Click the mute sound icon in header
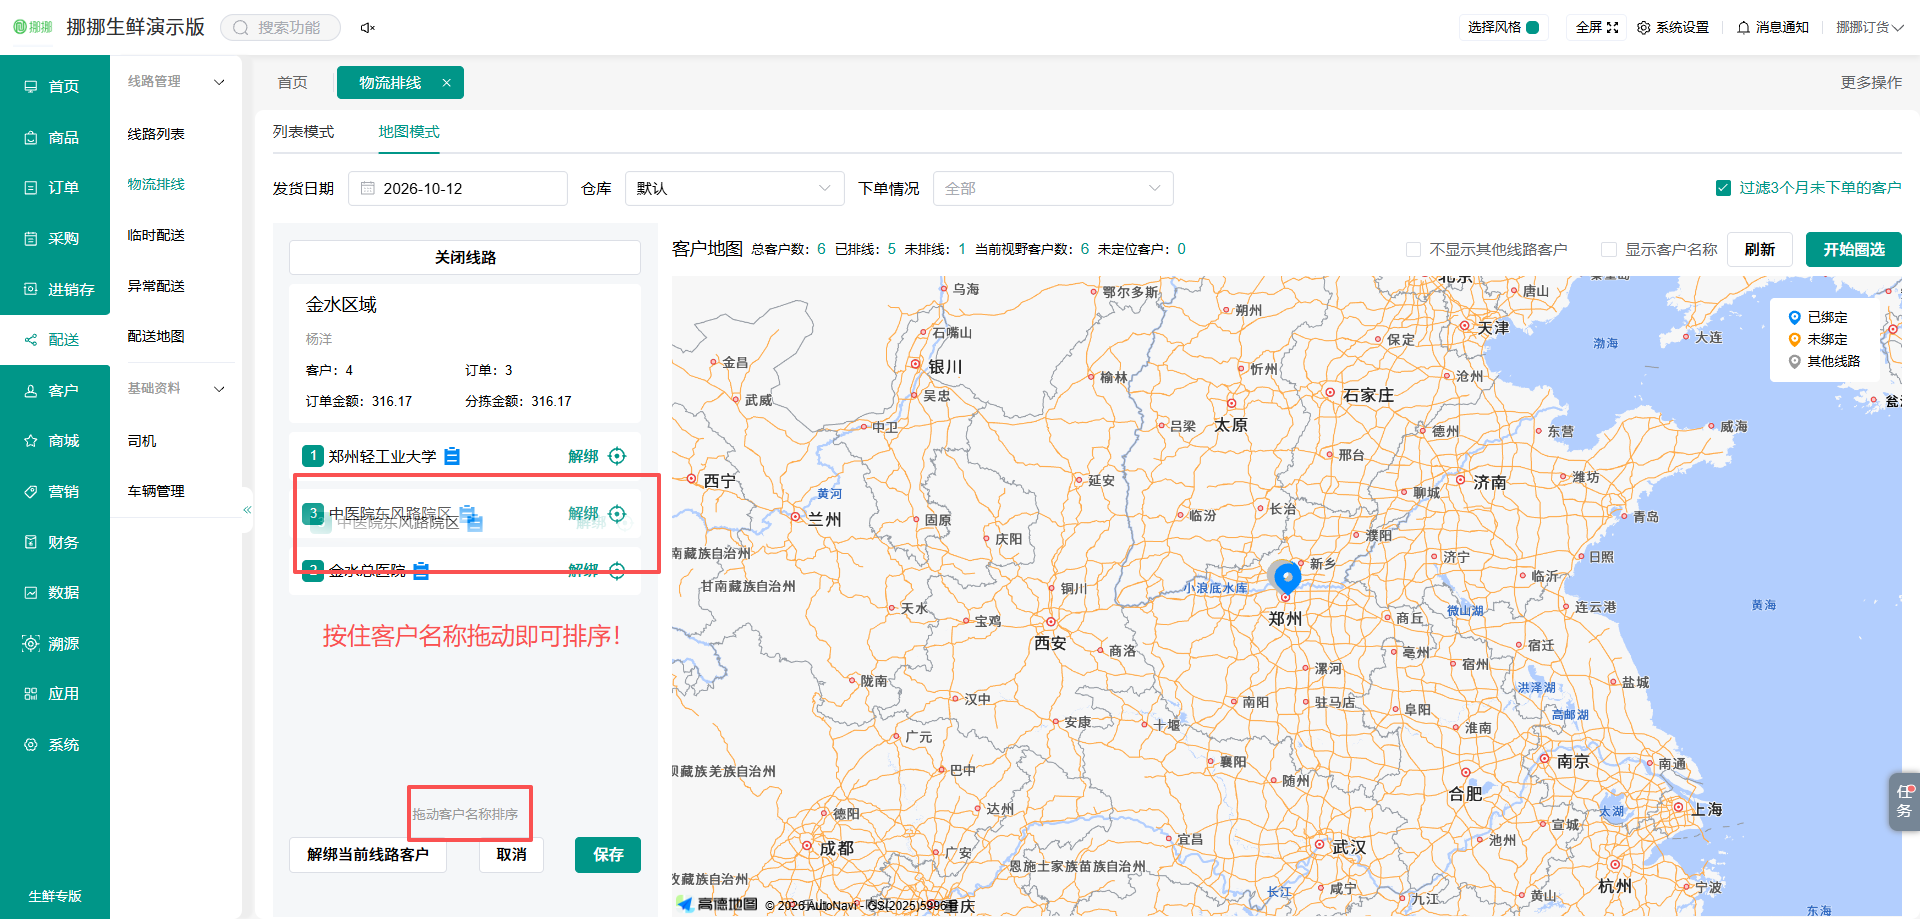Image resolution: width=1920 pixels, height=919 pixels. coord(367,28)
